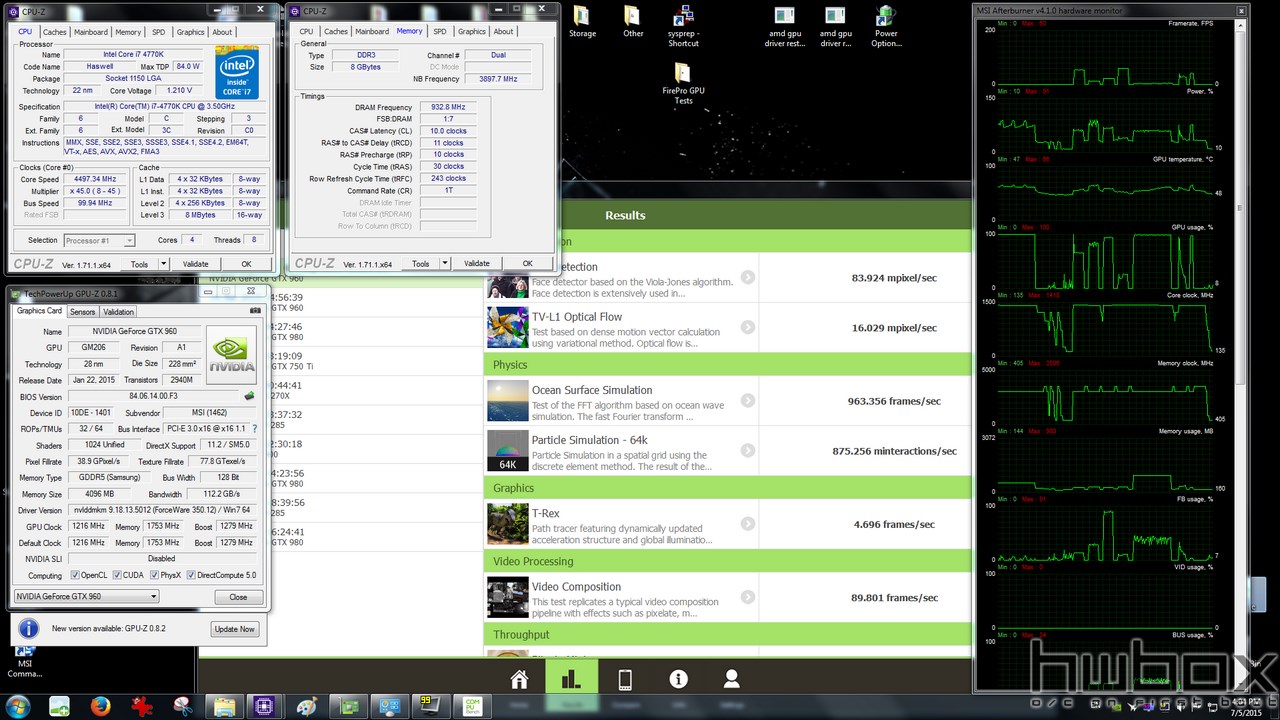1280x720 pixels.
Task: Toggle the PhysX checkbox in GPU-Z
Action: pos(154,576)
